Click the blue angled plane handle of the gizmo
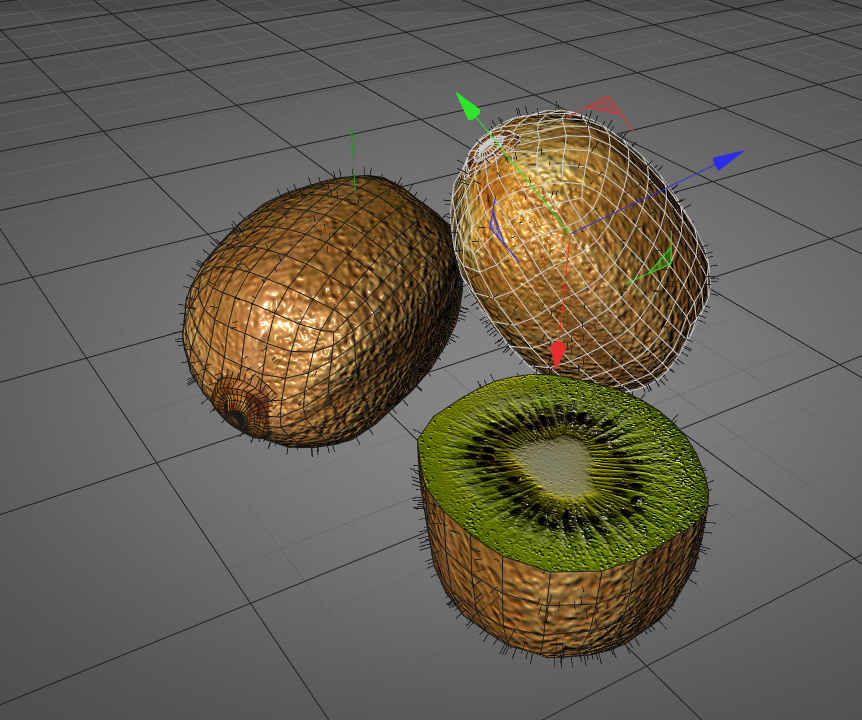 [498, 228]
